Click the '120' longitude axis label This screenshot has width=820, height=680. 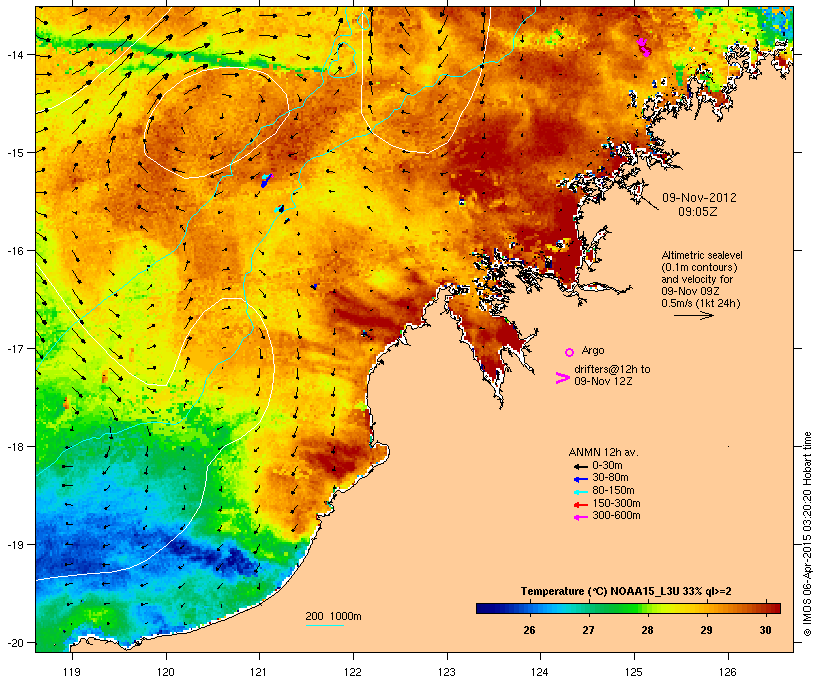click(166, 672)
